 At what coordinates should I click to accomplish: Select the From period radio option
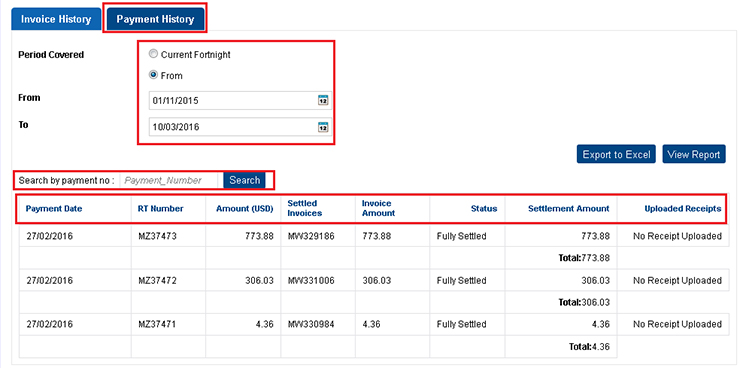pyautogui.click(x=153, y=75)
